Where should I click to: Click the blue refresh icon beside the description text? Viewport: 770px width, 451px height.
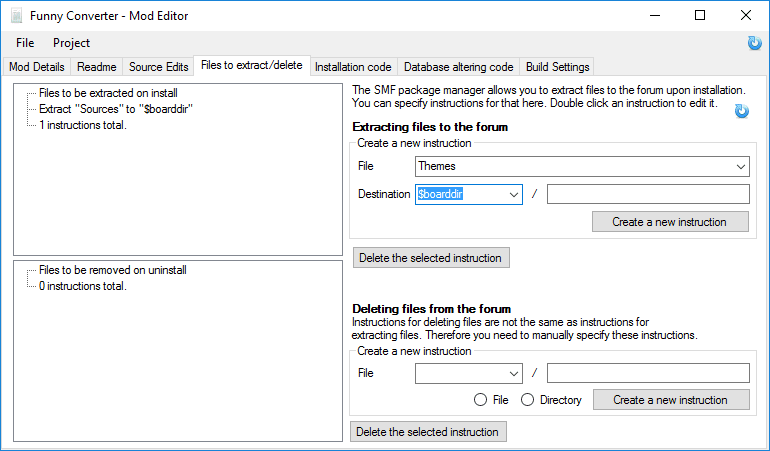pyautogui.click(x=741, y=111)
